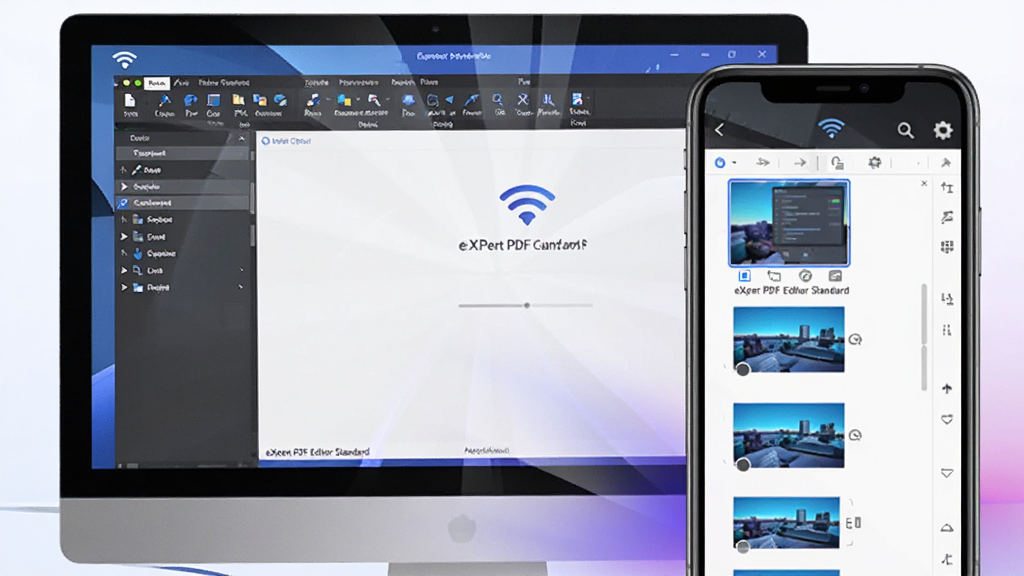The width and height of the screenshot is (1024, 576).
Task: Open chevron at right of magnifier-page sidebar row
Action: (x=241, y=270)
